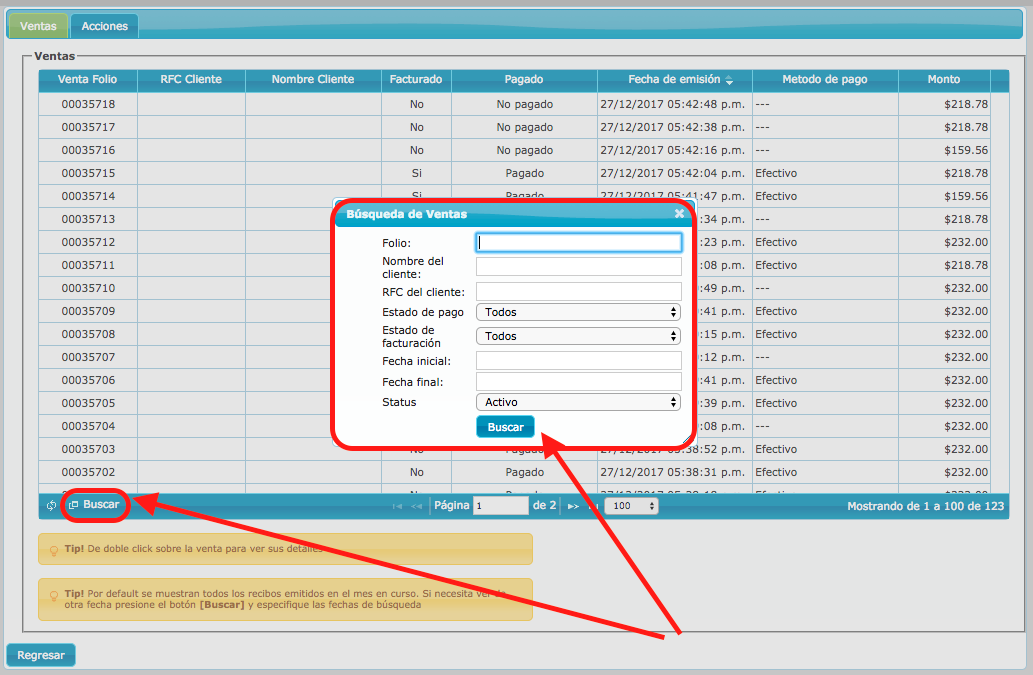The width and height of the screenshot is (1033, 675).
Task: Click the Regresar button
Action: [x=41, y=655]
